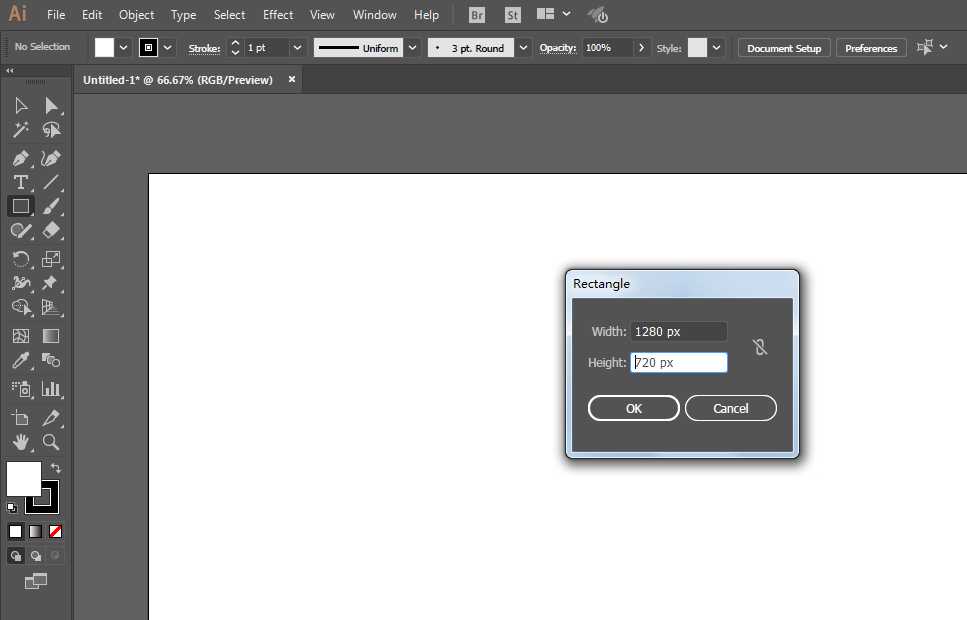Expand the stroke weight dropdown
Image resolution: width=967 pixels, height=620 pixels.
(x=297, y=48)
